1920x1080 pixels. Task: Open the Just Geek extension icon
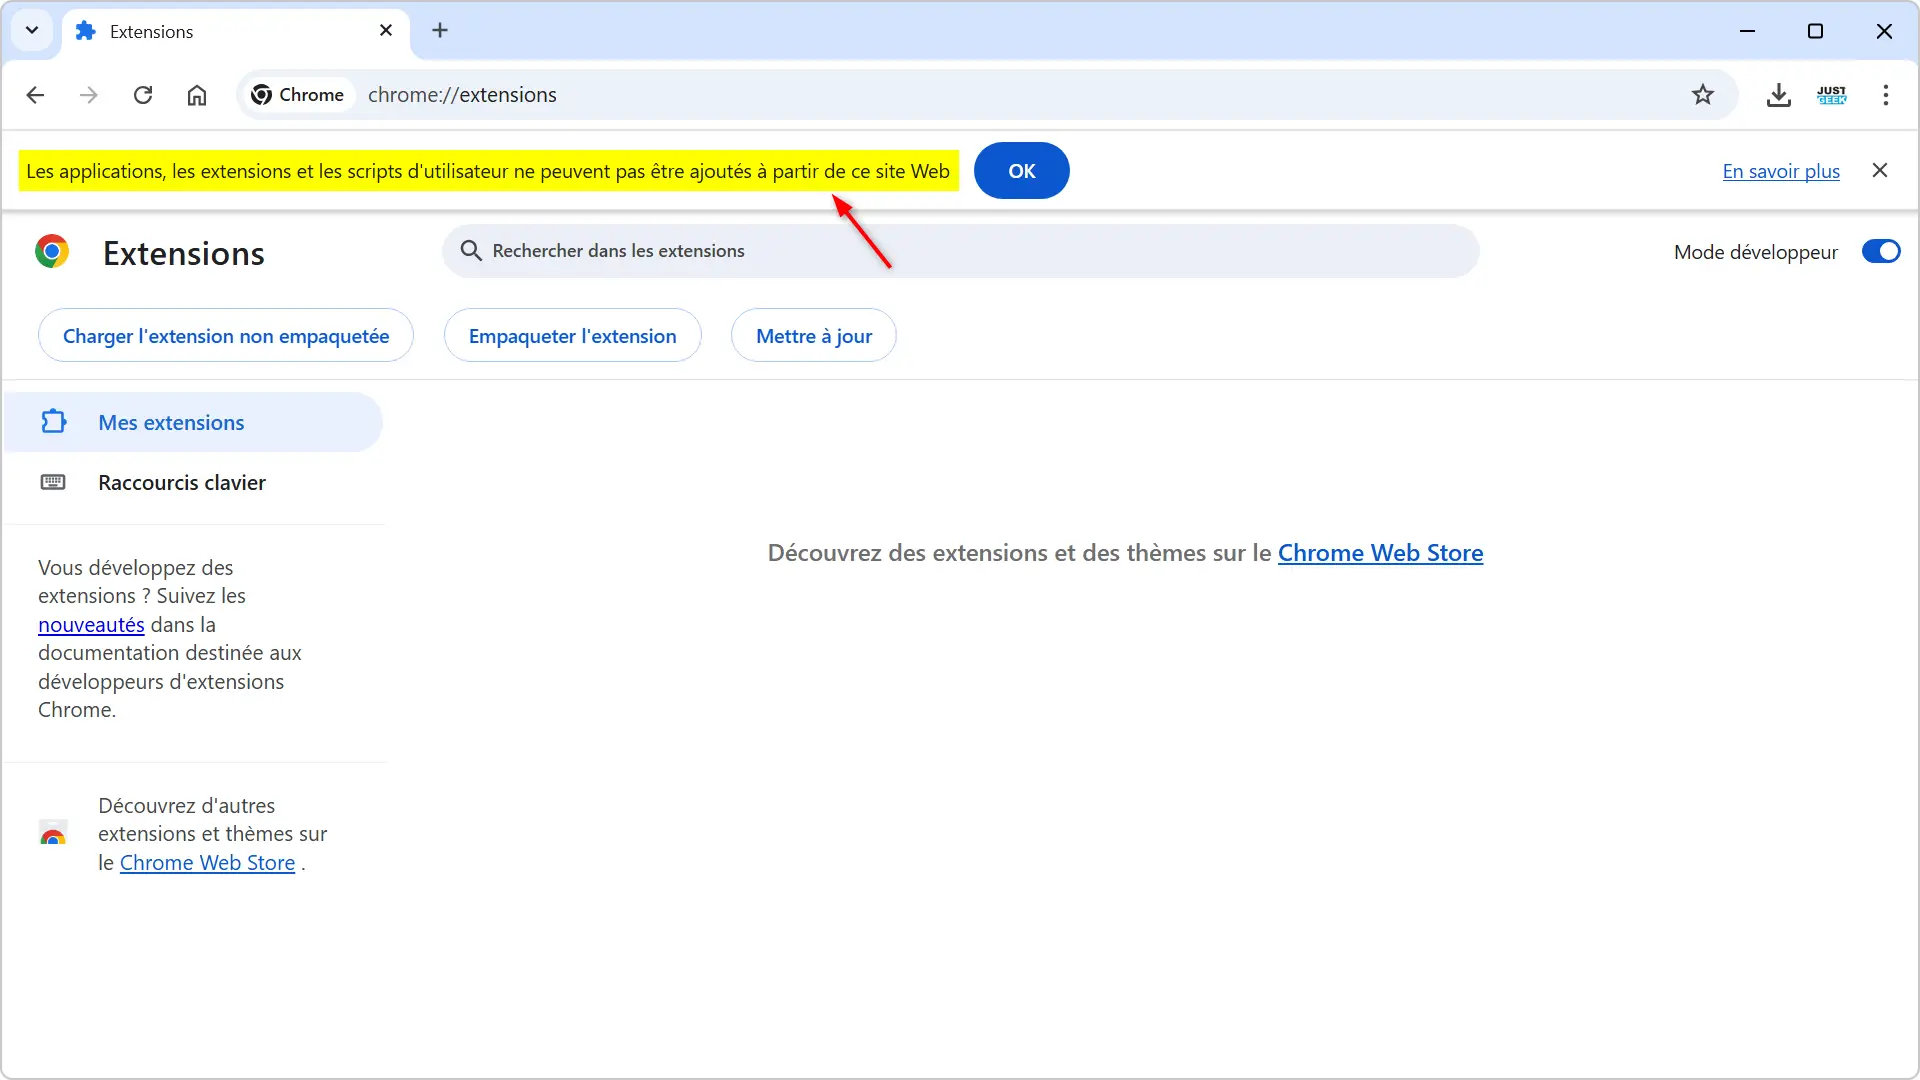tap(1832, 95)
